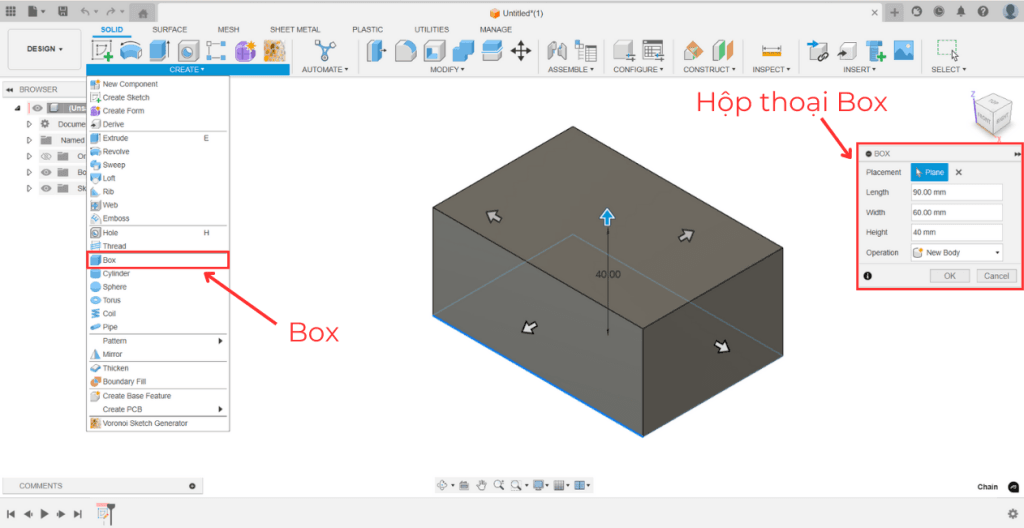Viewport: 1024px width, 528px height.
Task: Switch to the SHEET METAL tab
Action: click(294, 30)
